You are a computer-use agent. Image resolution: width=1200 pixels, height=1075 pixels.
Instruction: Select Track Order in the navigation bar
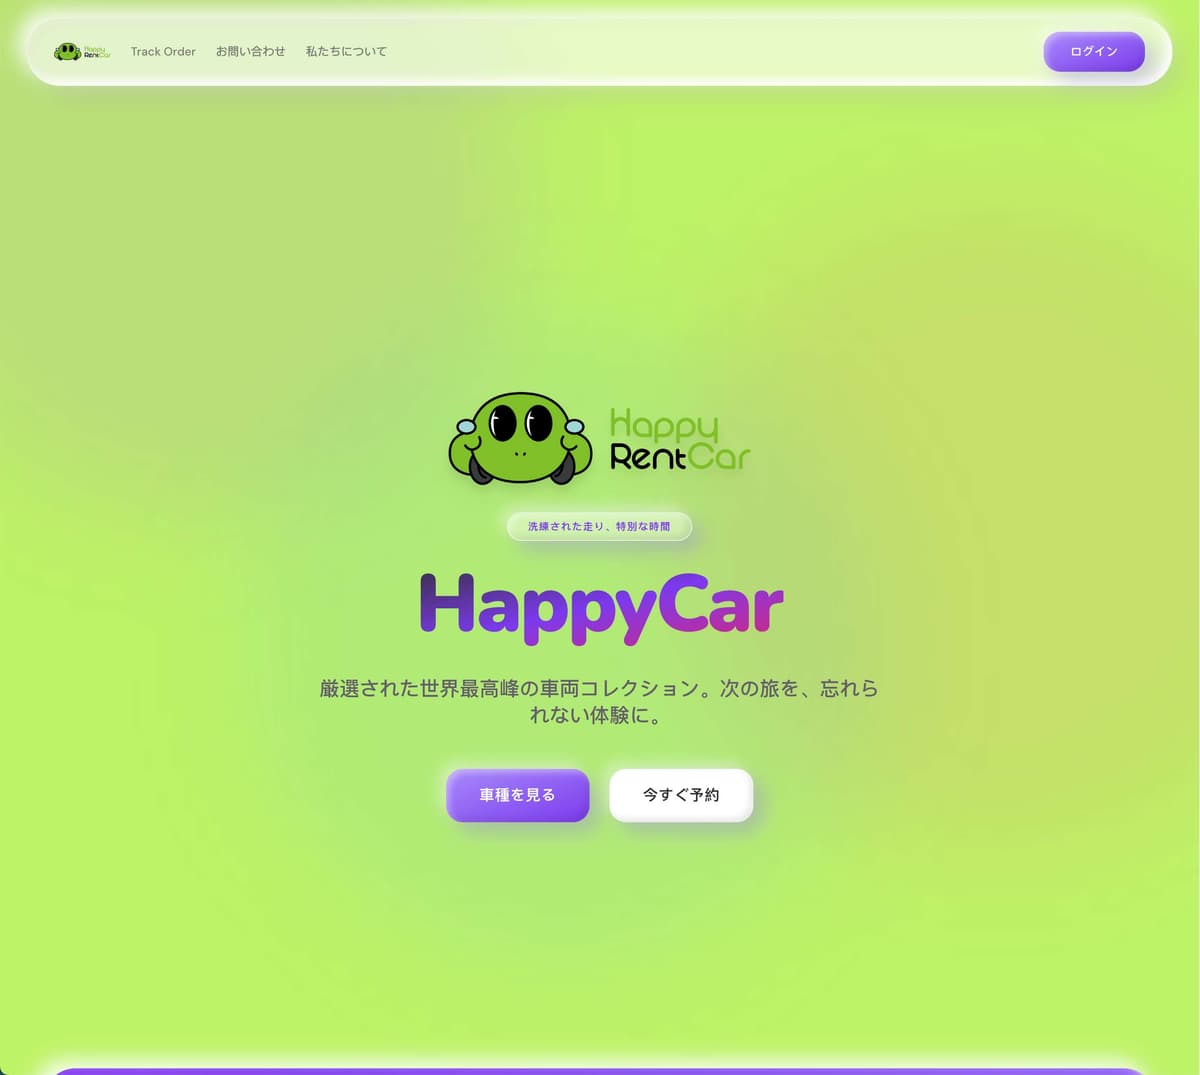163,51
